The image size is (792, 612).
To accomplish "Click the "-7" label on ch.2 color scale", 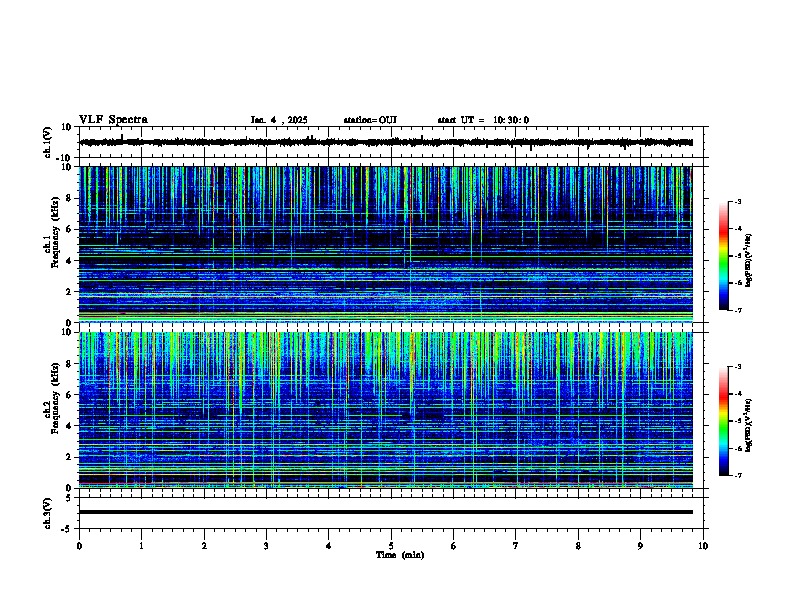I will tap(737, 476).
